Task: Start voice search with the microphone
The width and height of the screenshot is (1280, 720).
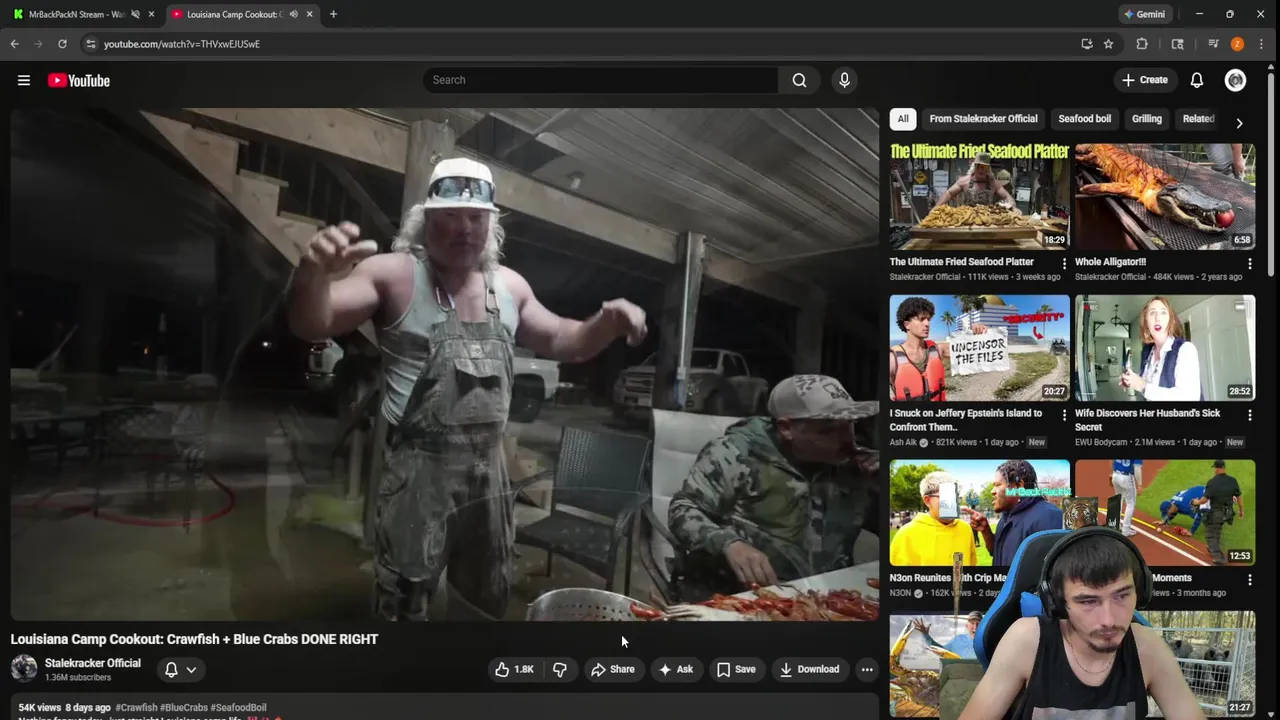Action: click(x=844, y=80)
